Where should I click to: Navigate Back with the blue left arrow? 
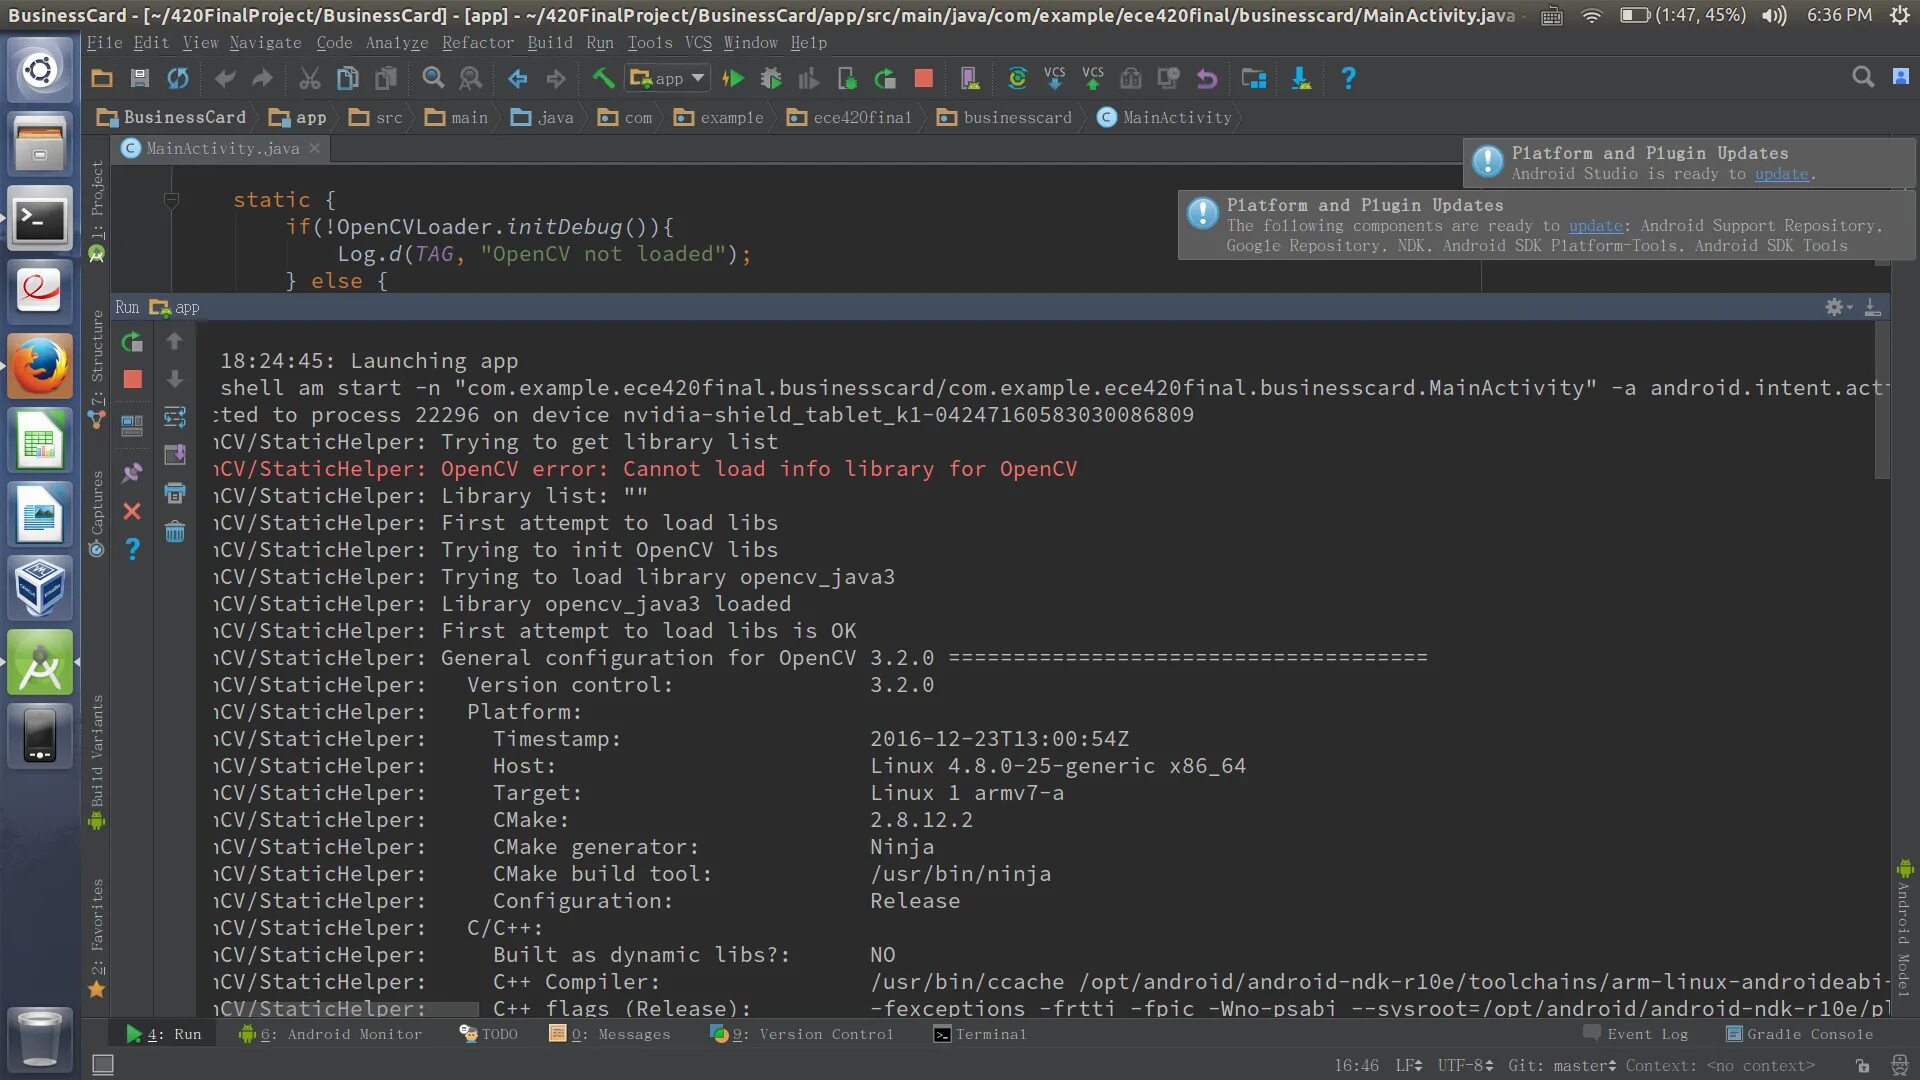point(518,78)
